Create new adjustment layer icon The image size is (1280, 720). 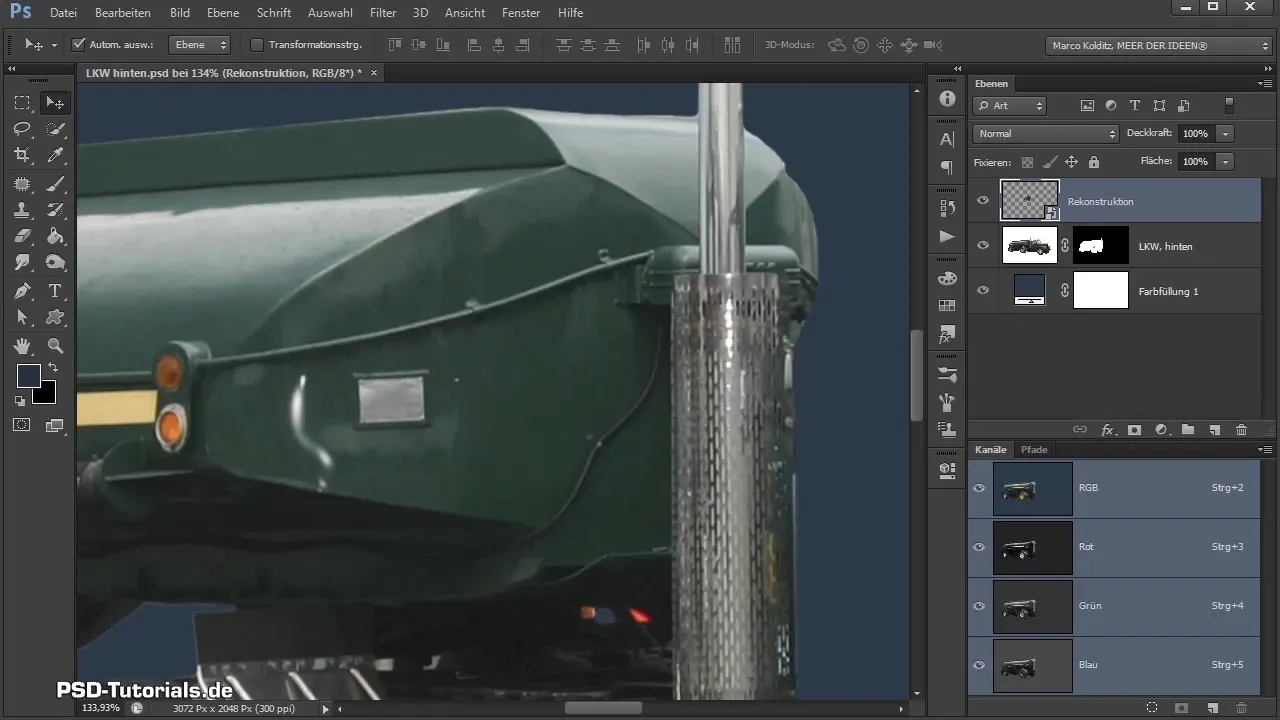coord(1161,430)
